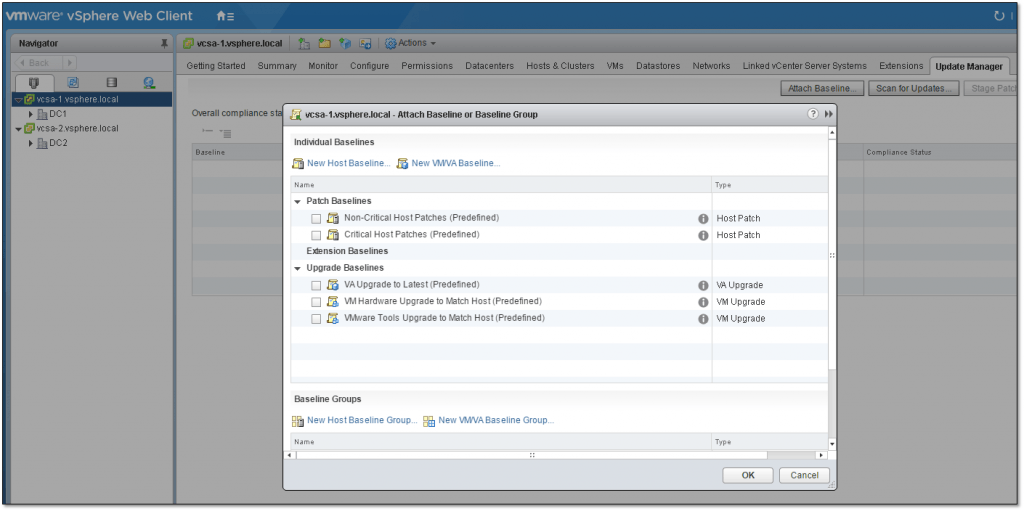Click the DC1 datacenter icon
Viewport: 1024px width, 511px height.
click(x=42, y=114)
